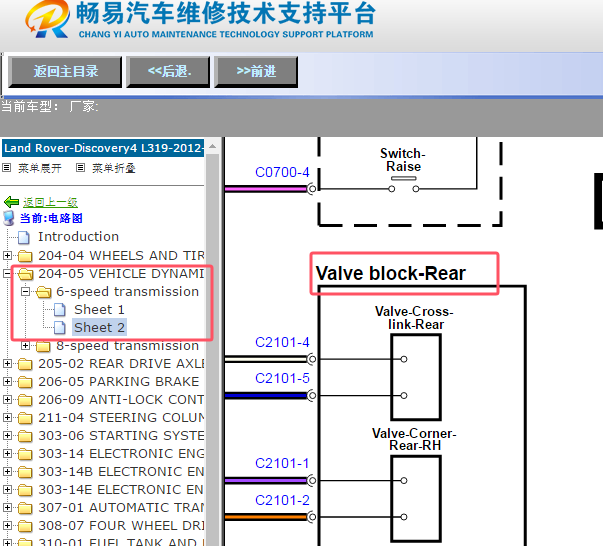Expand the 303-14B ELECTRONIC node
603x546 pixels.
point(7,471)
